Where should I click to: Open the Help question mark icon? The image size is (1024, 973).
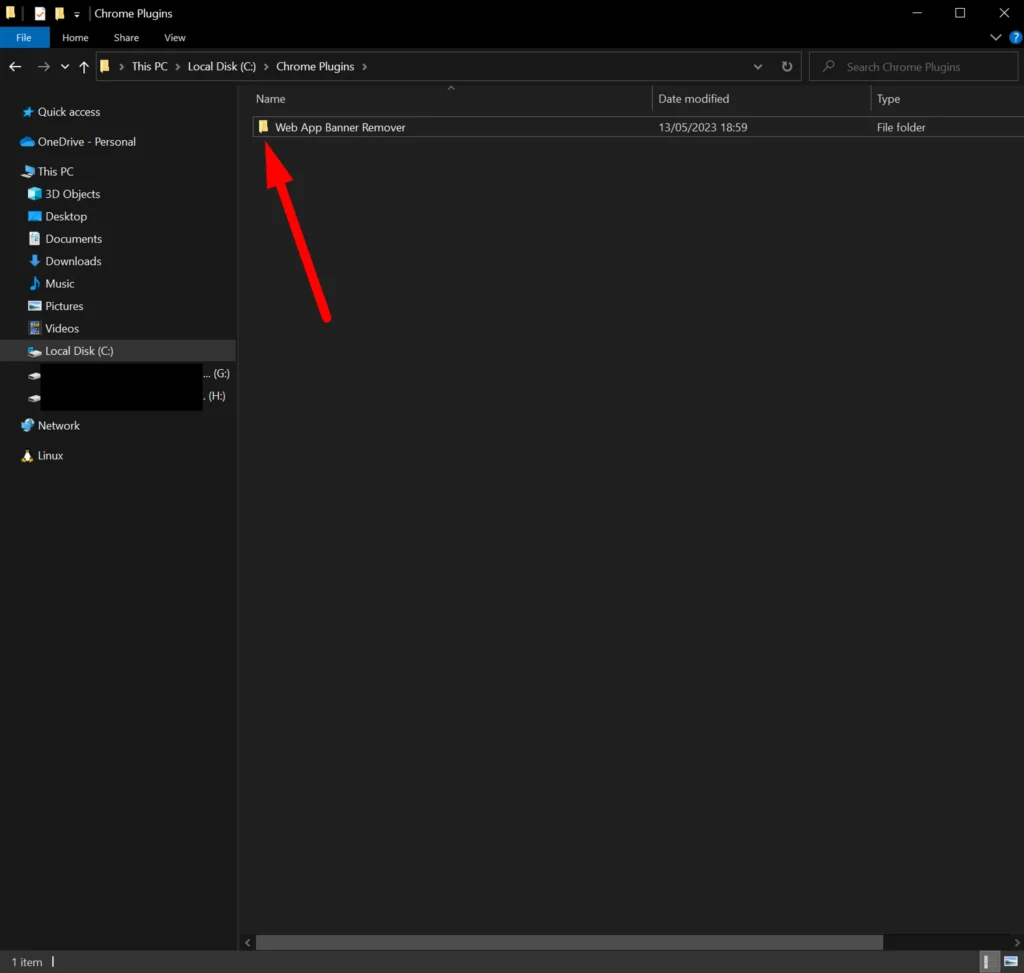[x=1015, y=38]
